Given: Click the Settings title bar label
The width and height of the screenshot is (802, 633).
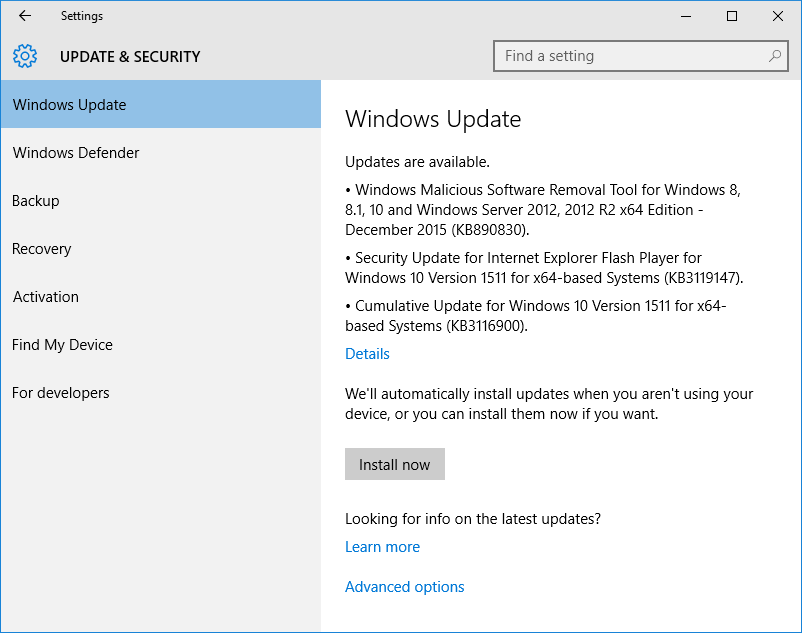Looking at the screenshot, I should [82, 16].
